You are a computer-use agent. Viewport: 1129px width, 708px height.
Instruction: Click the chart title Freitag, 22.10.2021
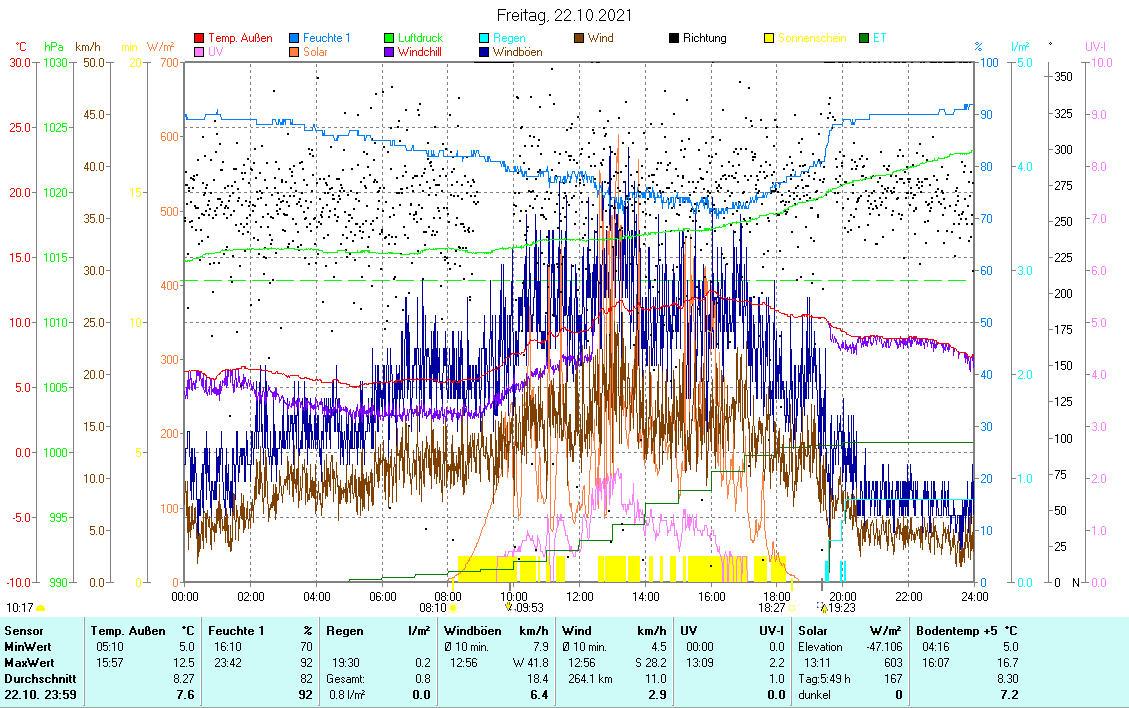[x=563, y=15]
